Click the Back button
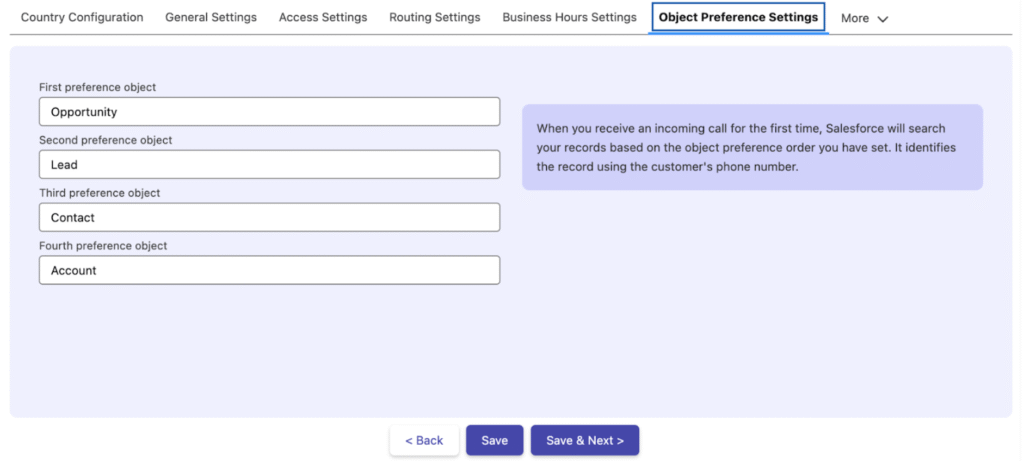The image size is (1024, 461). point(424,440)
